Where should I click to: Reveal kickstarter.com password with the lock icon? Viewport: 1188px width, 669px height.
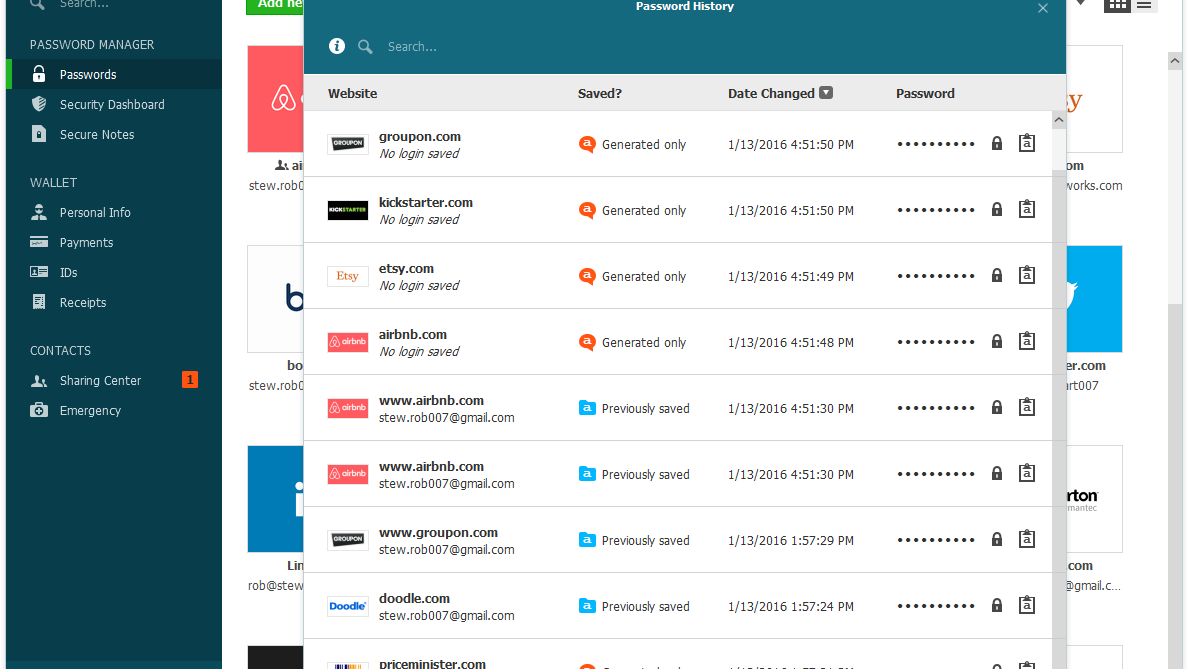(x=996, y=210)
